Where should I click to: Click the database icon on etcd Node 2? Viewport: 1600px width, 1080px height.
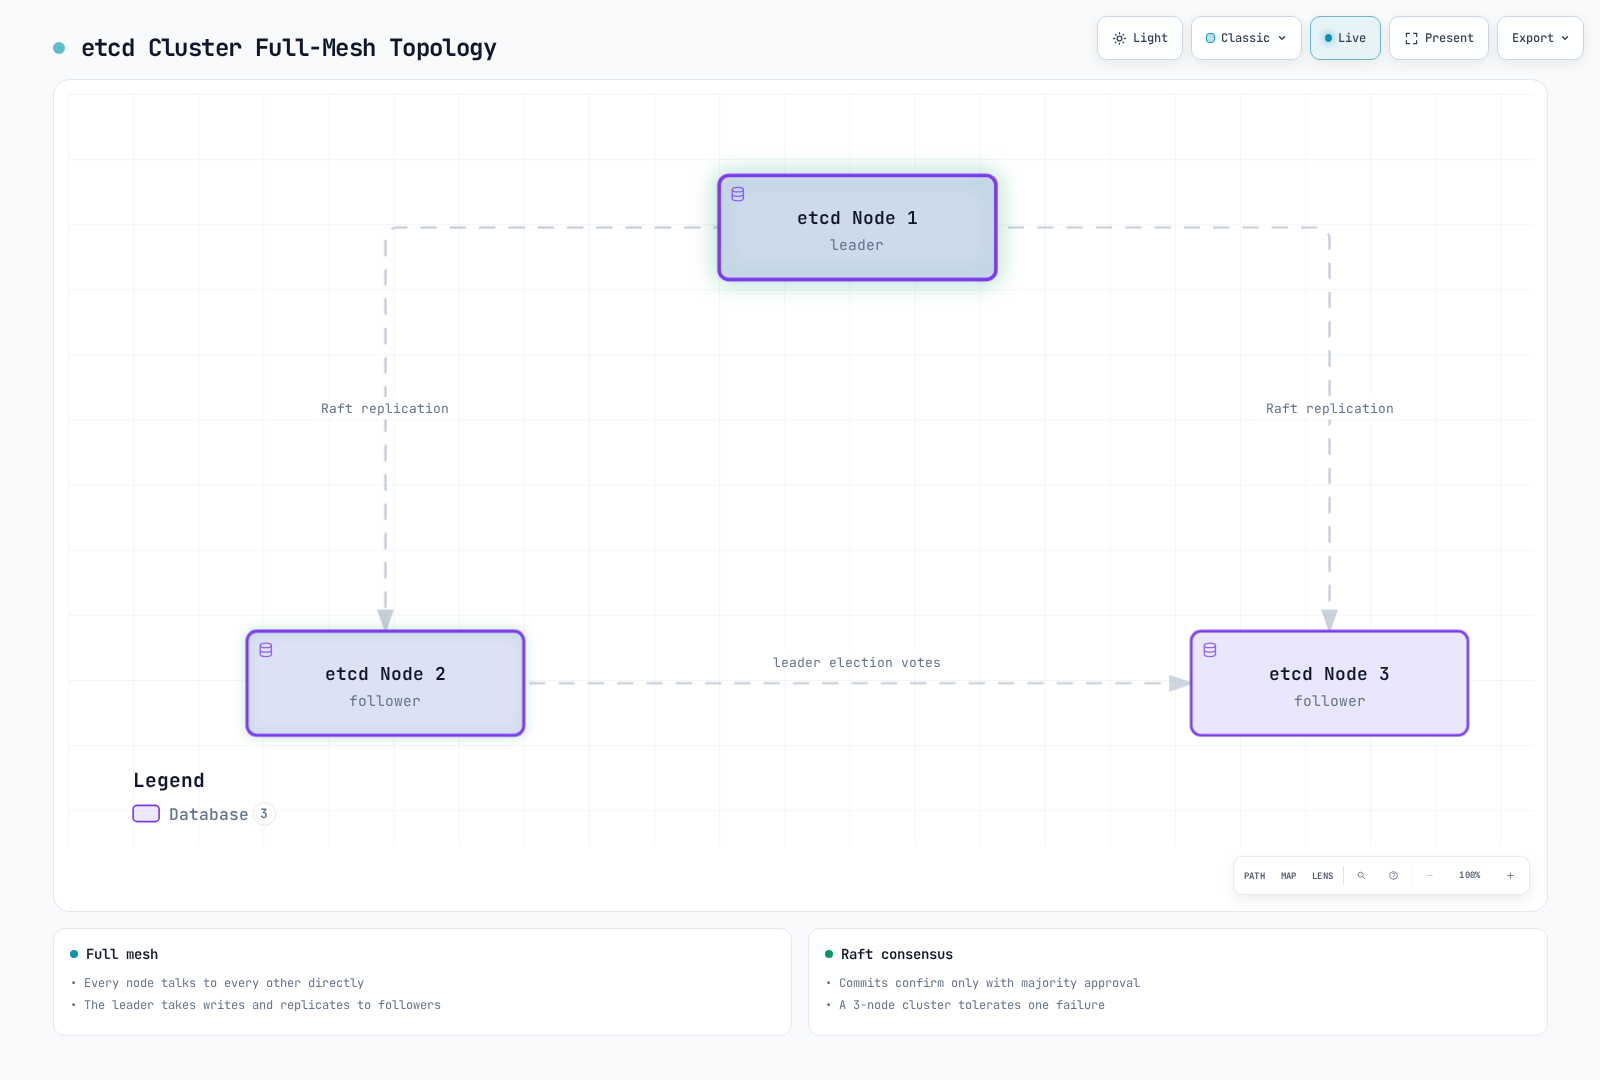point(266,650)
